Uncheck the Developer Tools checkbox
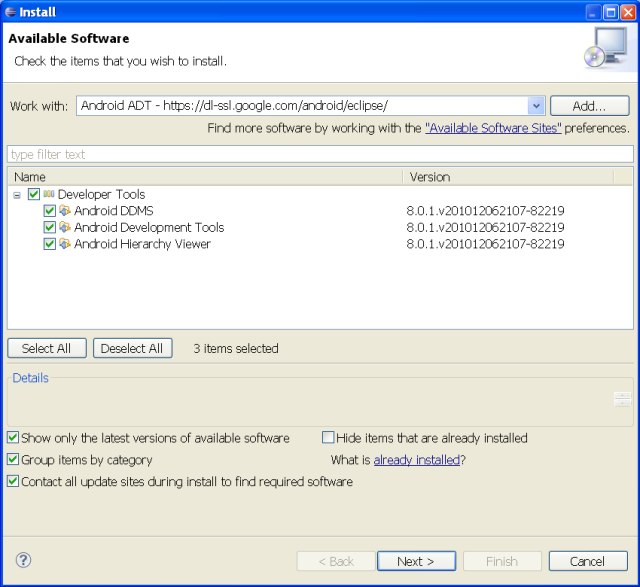Viewport: 640px width, 587px height. (34, 194)
